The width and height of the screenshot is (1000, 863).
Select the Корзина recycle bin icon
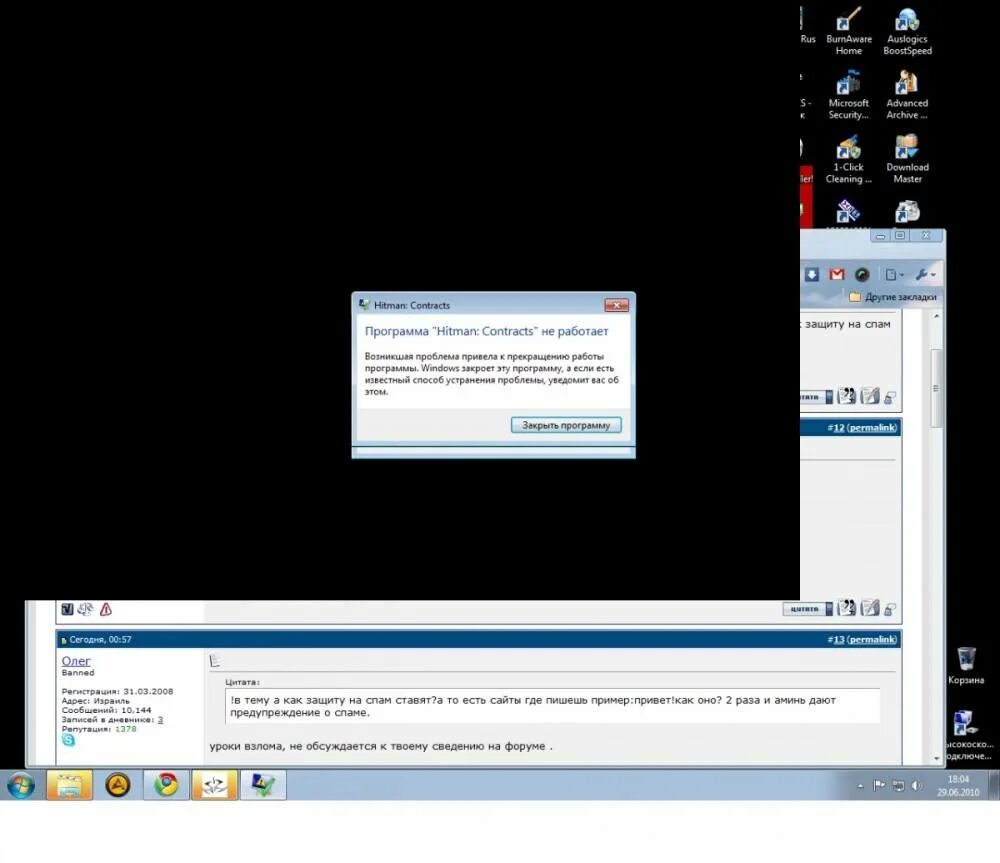click(x=966, y=665)
